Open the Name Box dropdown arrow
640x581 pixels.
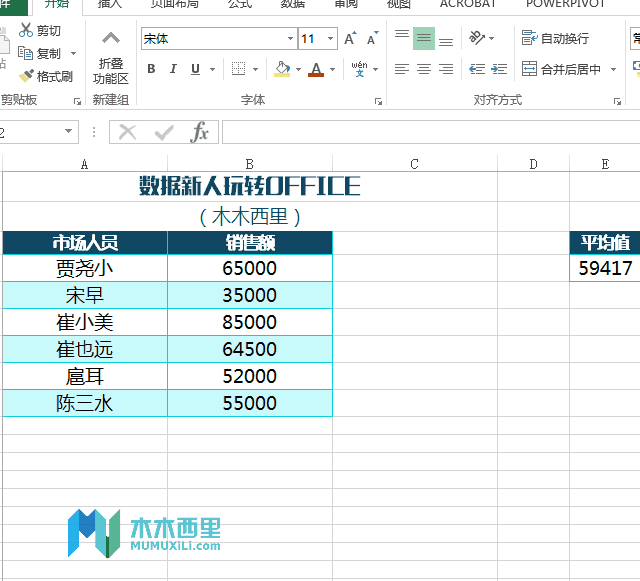point(69,131)
